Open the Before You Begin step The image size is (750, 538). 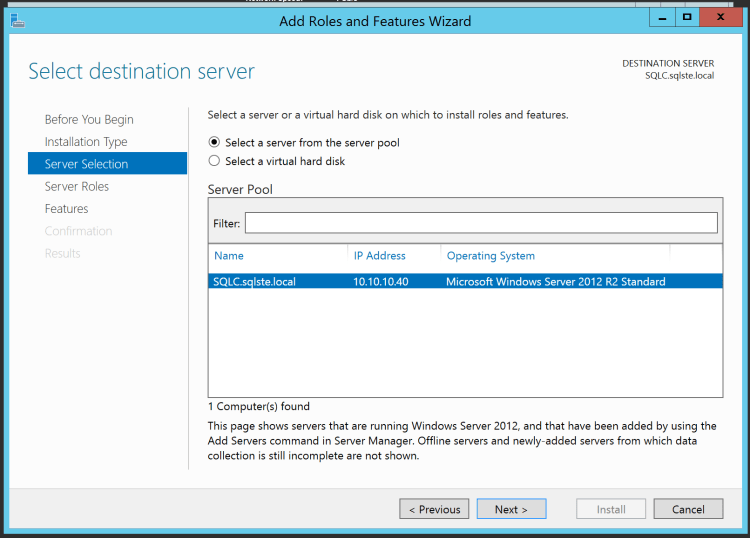89,120
